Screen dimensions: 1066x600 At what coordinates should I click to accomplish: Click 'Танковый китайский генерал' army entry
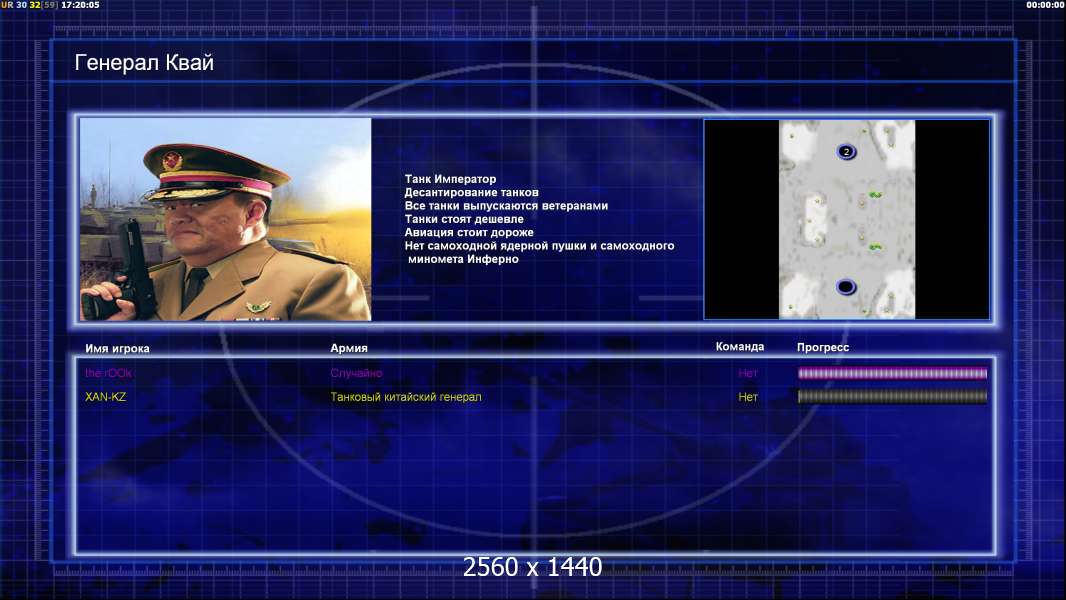coord(406,397)
